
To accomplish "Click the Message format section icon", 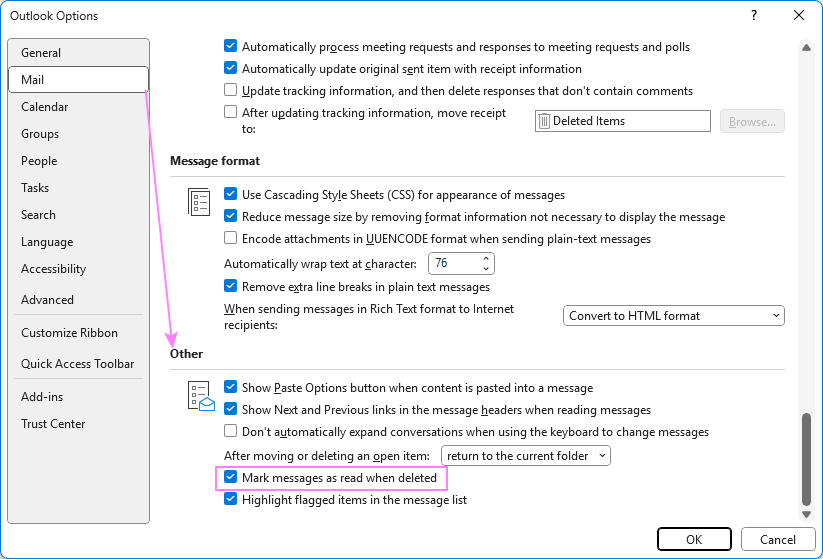I will coord(199,202).
